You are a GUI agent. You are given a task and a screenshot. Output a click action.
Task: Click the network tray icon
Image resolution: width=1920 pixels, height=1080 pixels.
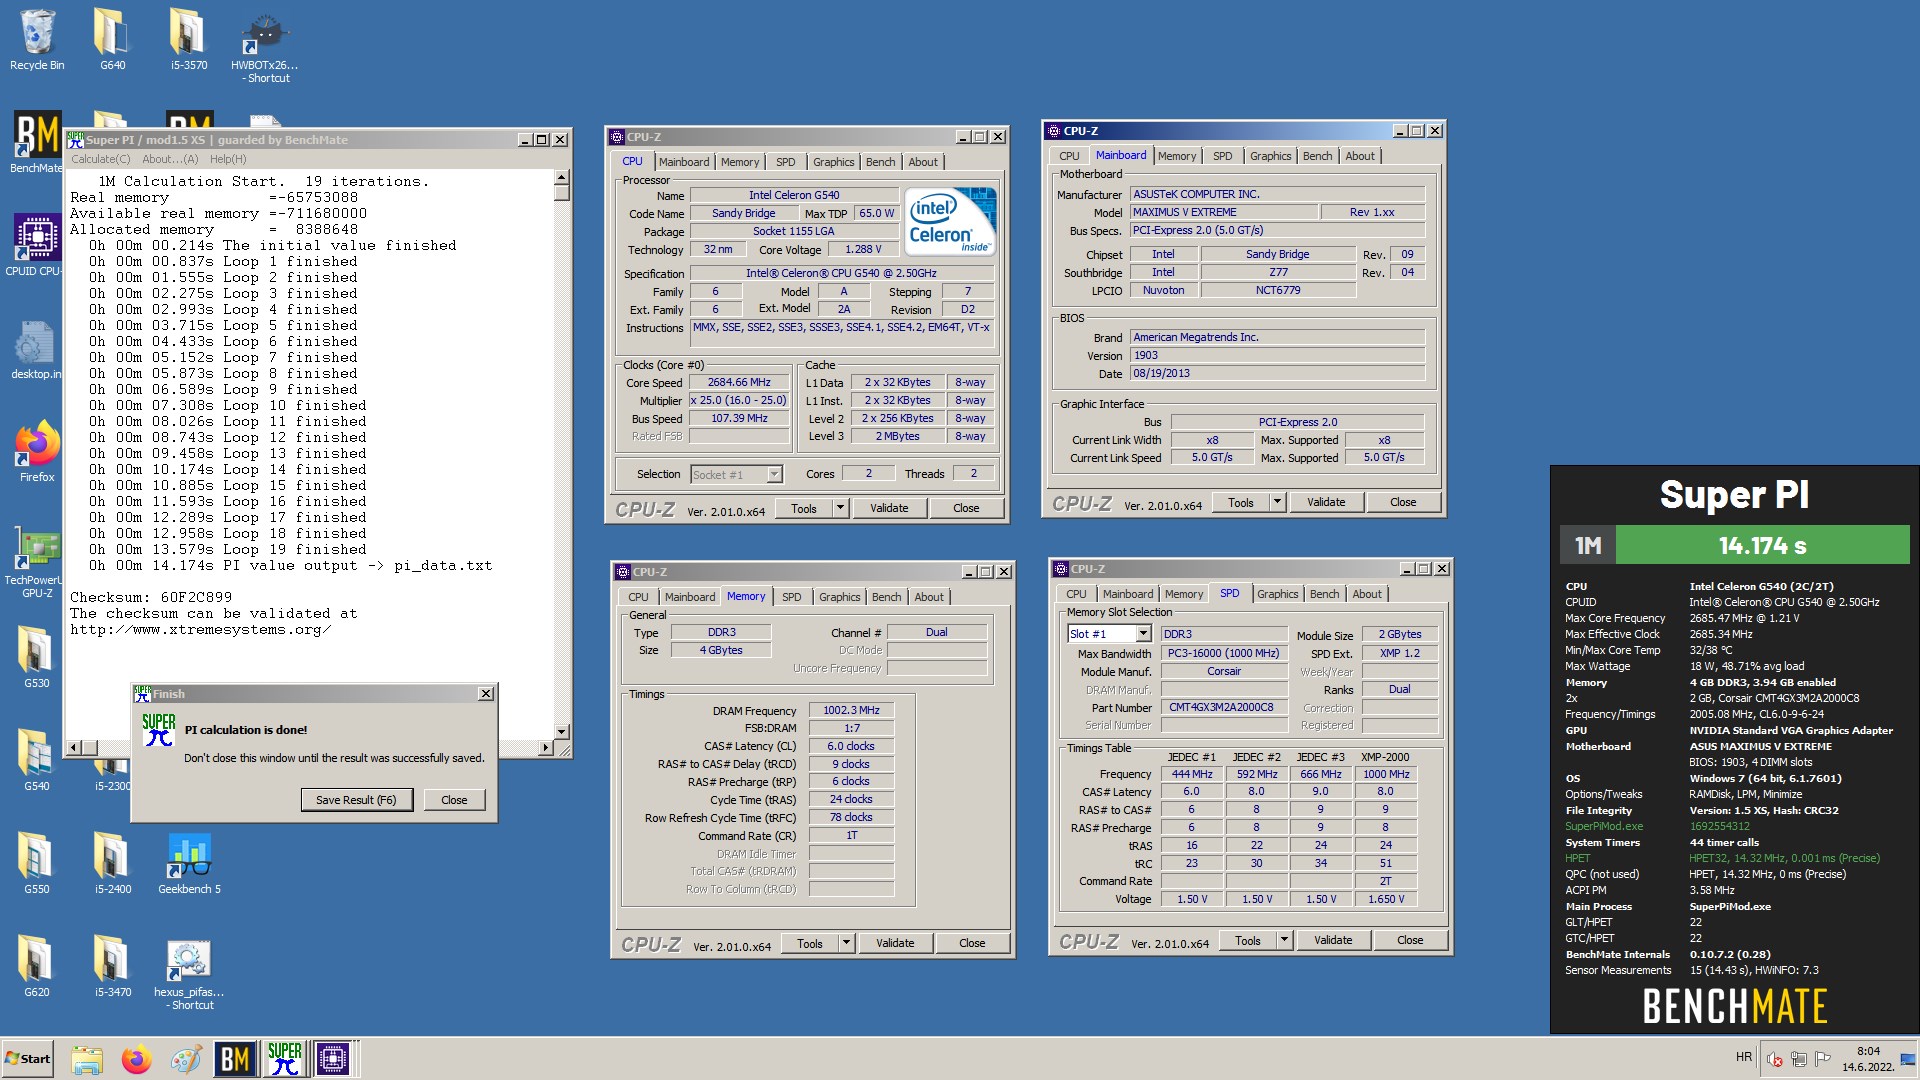tap(1799, 1059)
